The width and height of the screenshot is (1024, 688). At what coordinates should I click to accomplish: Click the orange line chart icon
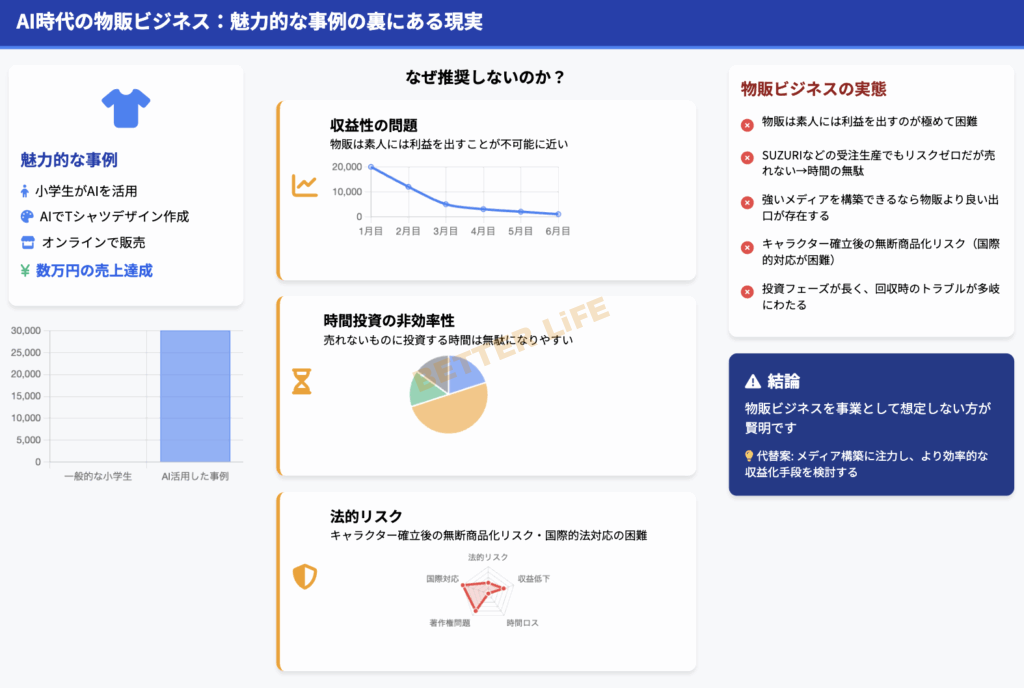tap(304, 186)
